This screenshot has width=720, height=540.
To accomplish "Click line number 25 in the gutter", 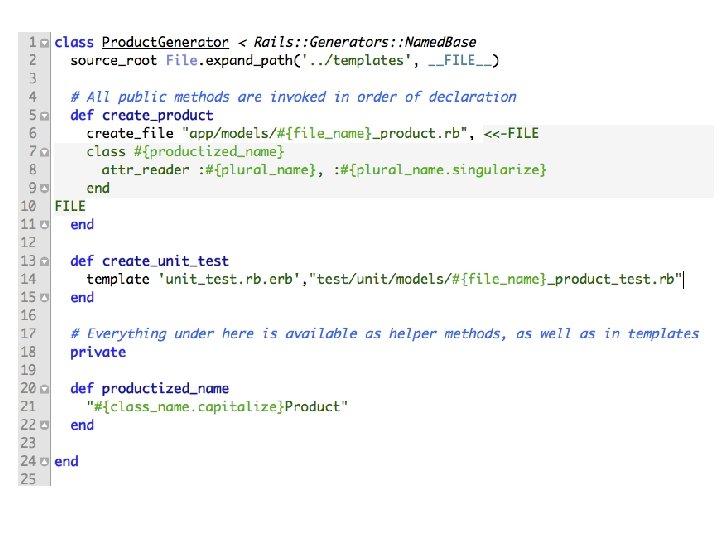I will click(x=28, y=479).
